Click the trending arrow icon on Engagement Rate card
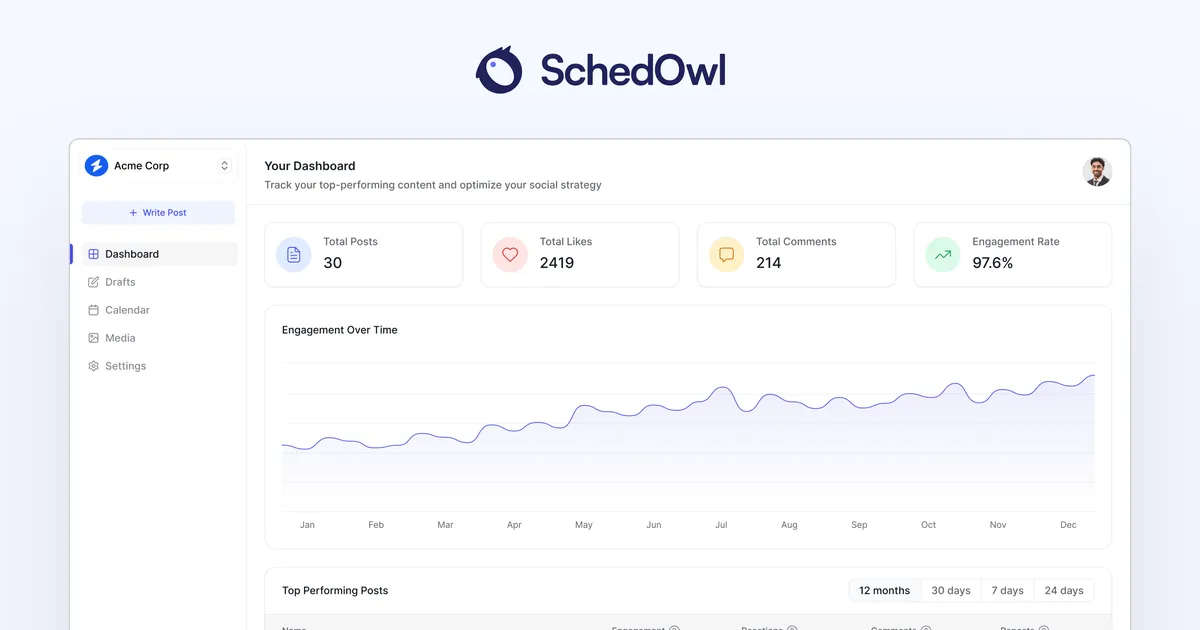This screenshot has height=630, width=1200. point(941,254)
